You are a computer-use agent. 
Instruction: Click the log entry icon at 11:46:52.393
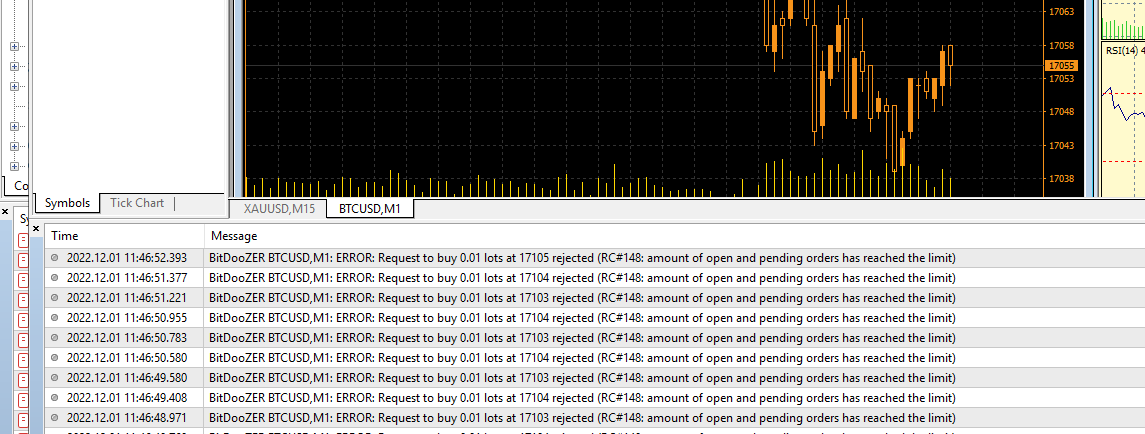[x=55, y=258]
